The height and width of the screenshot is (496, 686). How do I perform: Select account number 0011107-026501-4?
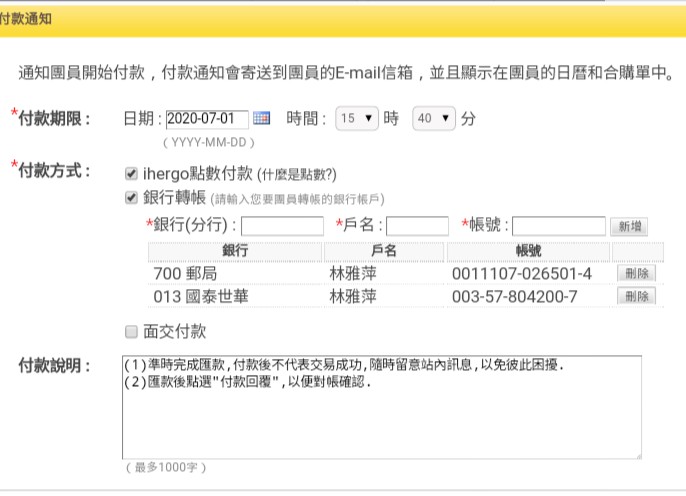point(522,274)
